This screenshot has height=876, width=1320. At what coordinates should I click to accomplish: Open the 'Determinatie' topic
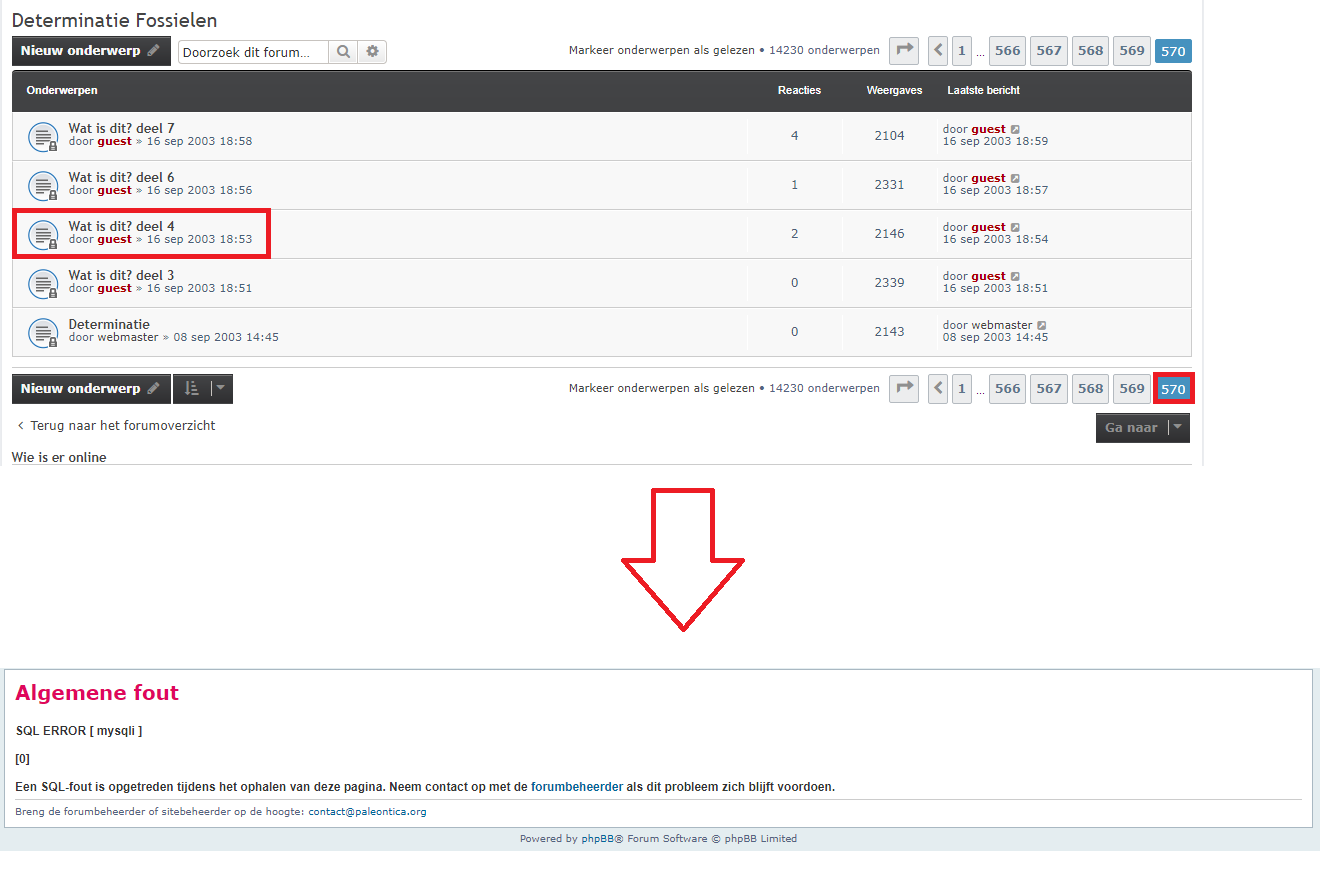109,324
